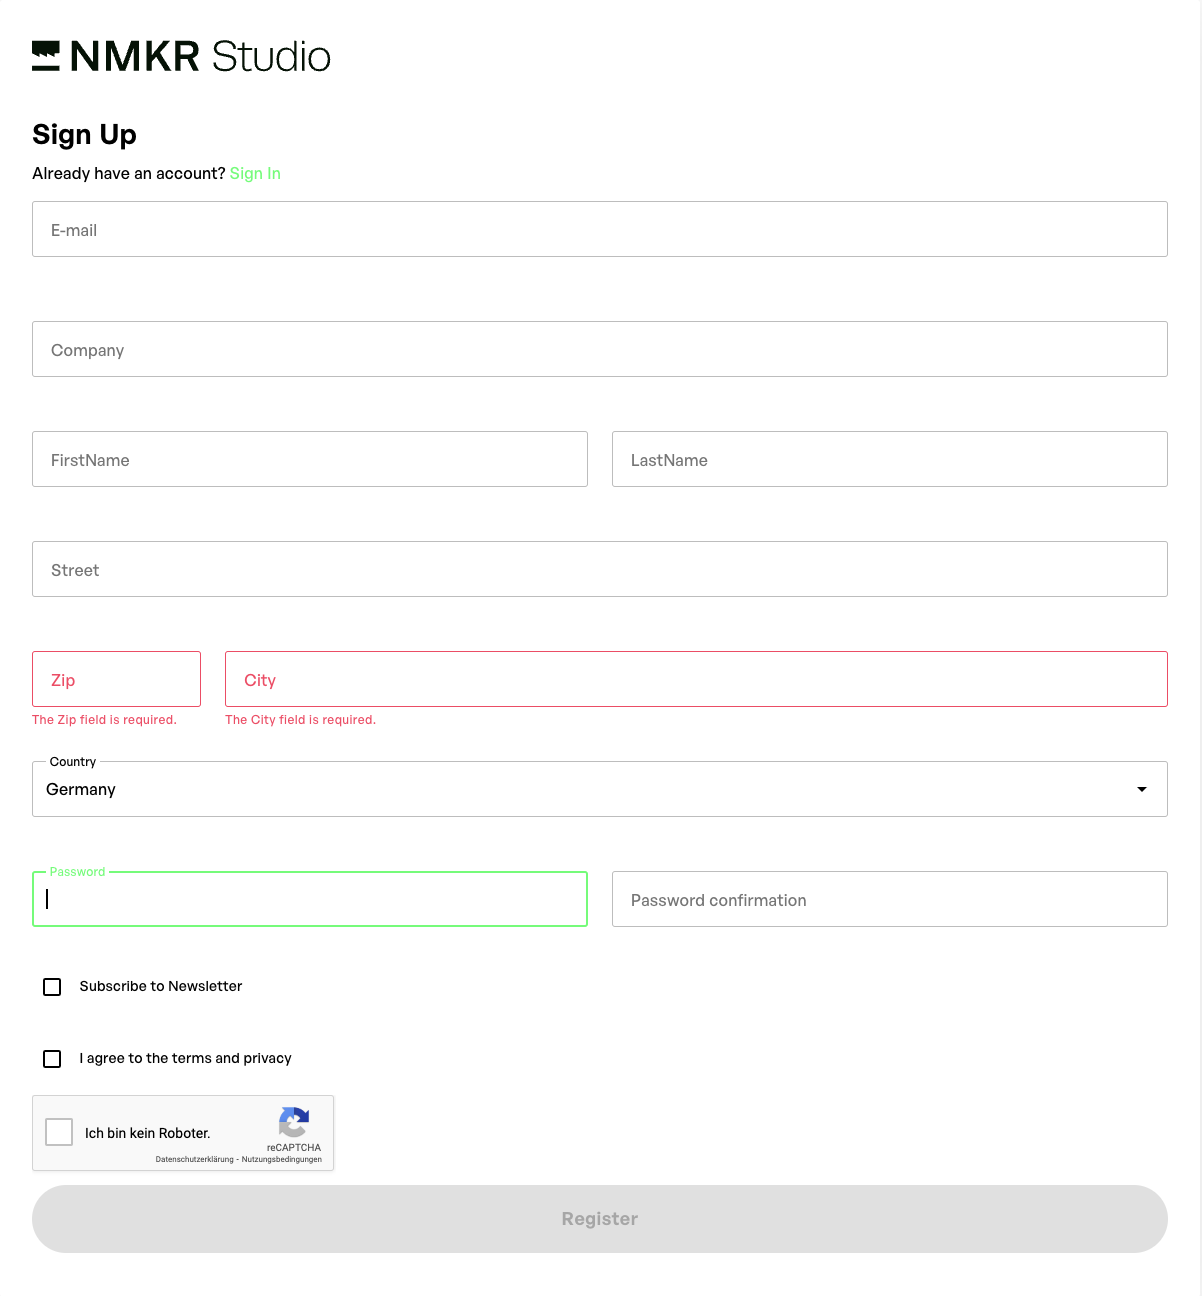Select the LastName text box
This screenshot has width=1202, height=1296.
890,460
